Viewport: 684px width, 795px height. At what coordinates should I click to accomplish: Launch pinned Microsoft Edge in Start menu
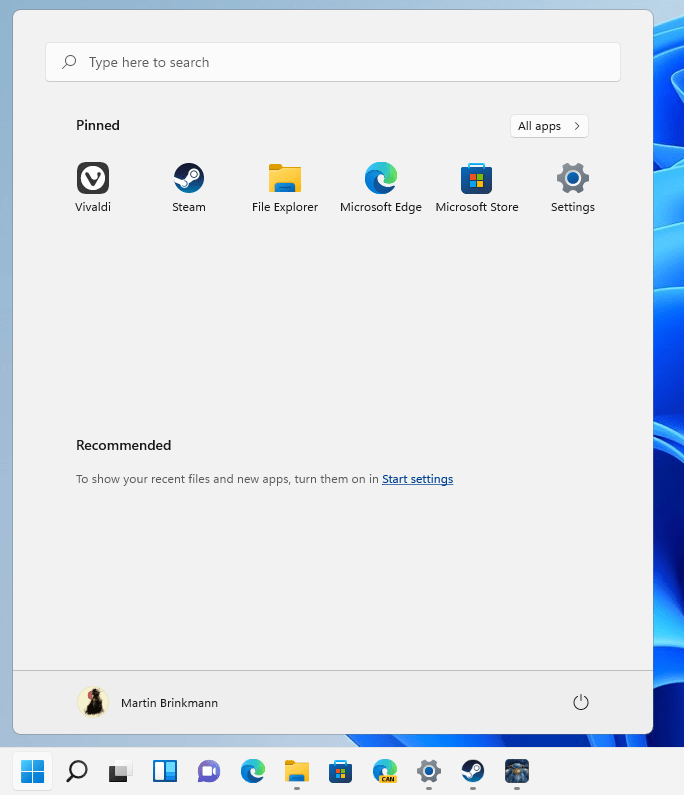381,187
